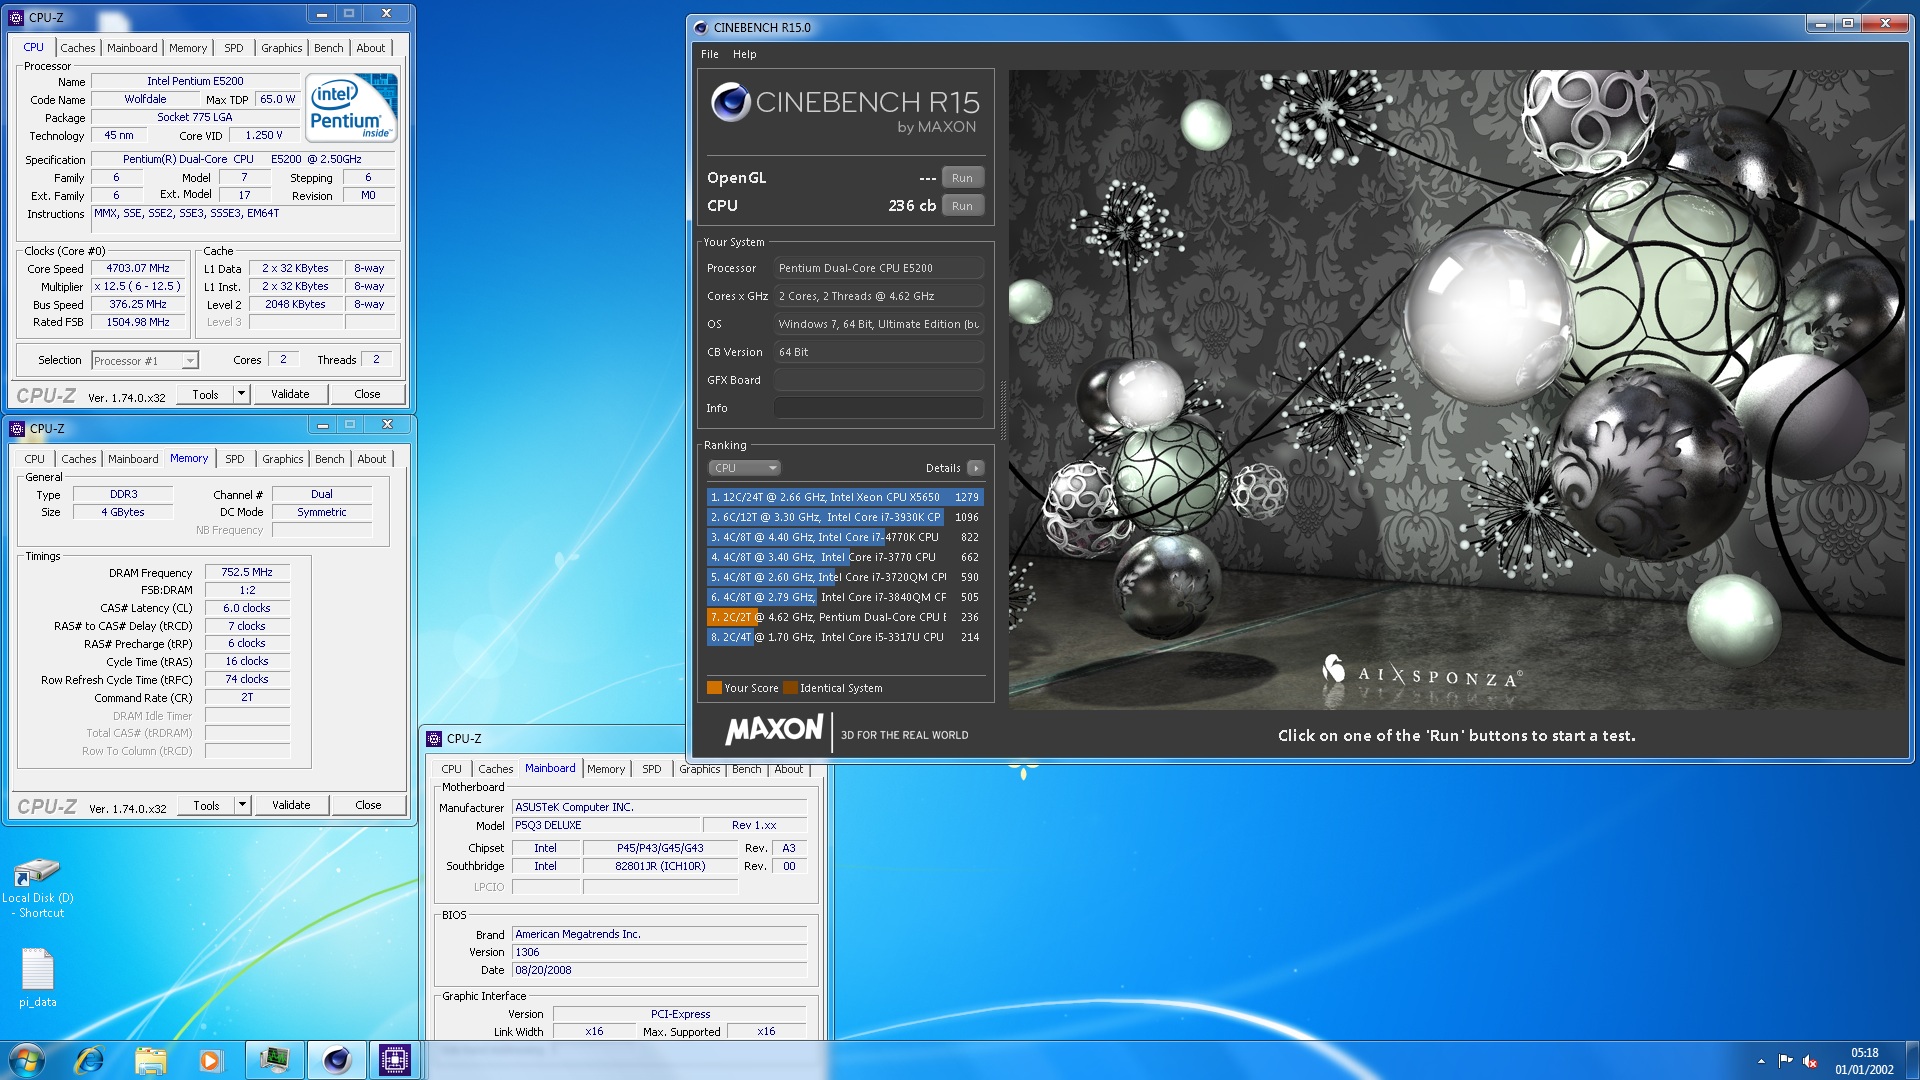Click the Windows Start orb
This screenshot has height=1080, width=1920.
pos(27,1060)
